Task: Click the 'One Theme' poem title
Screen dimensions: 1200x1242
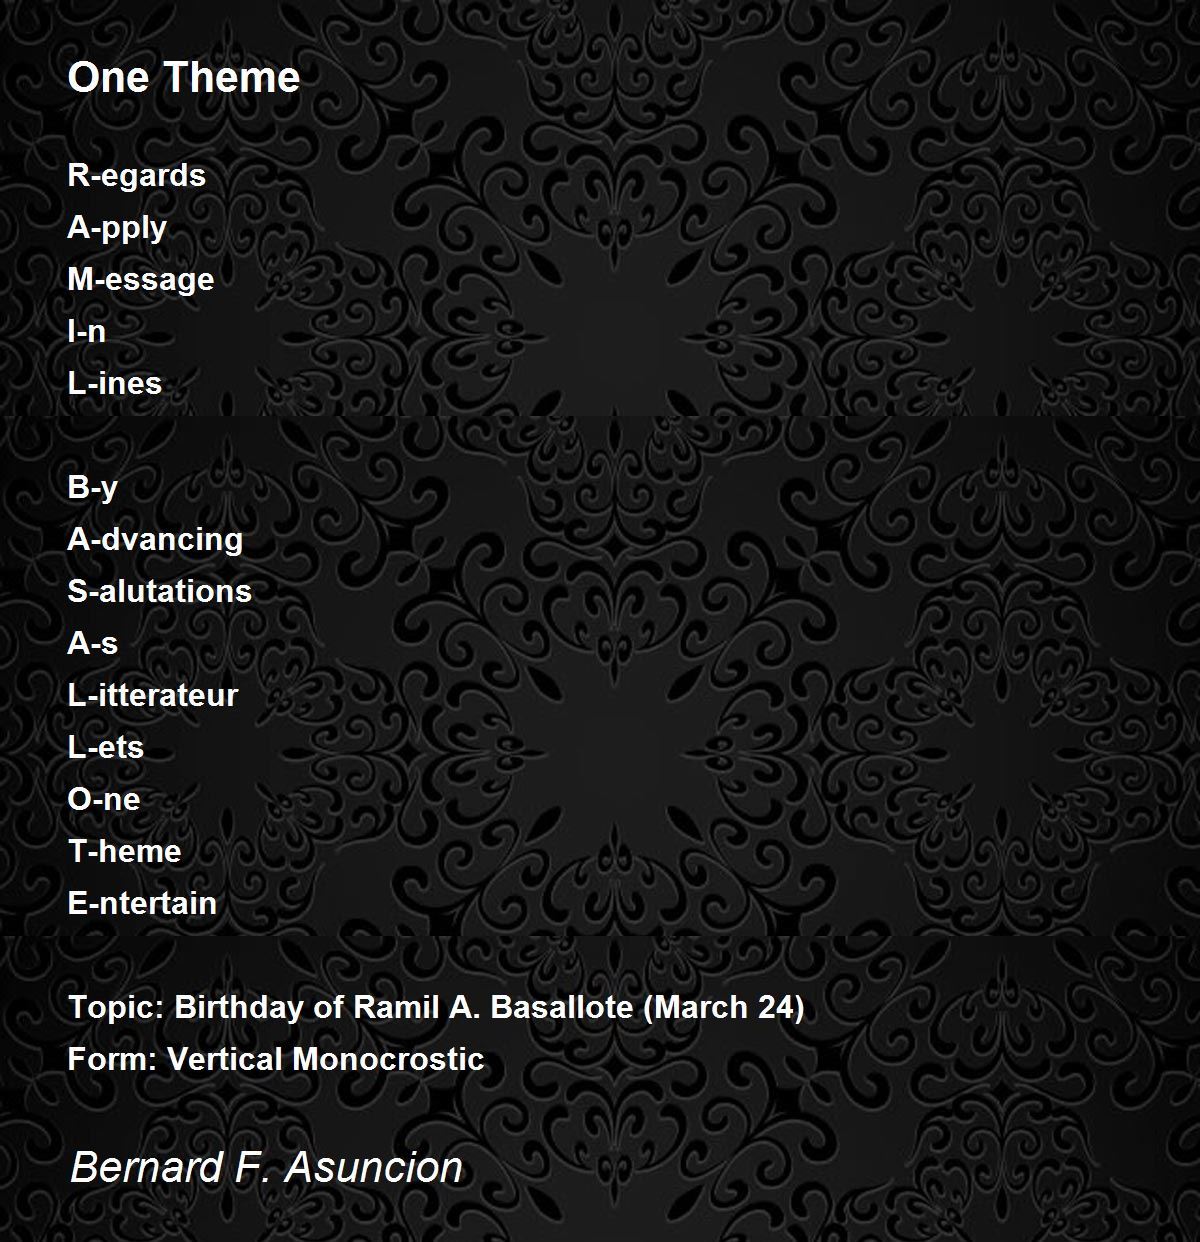Action: [184, 77]
